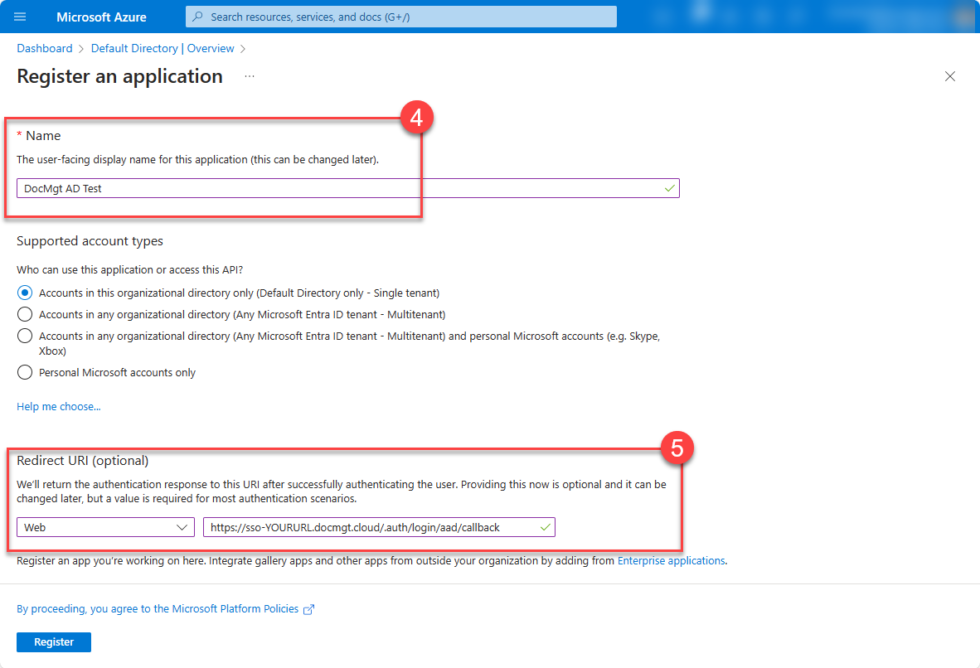Click the green checkmark in the Name field

pos(671,187)
